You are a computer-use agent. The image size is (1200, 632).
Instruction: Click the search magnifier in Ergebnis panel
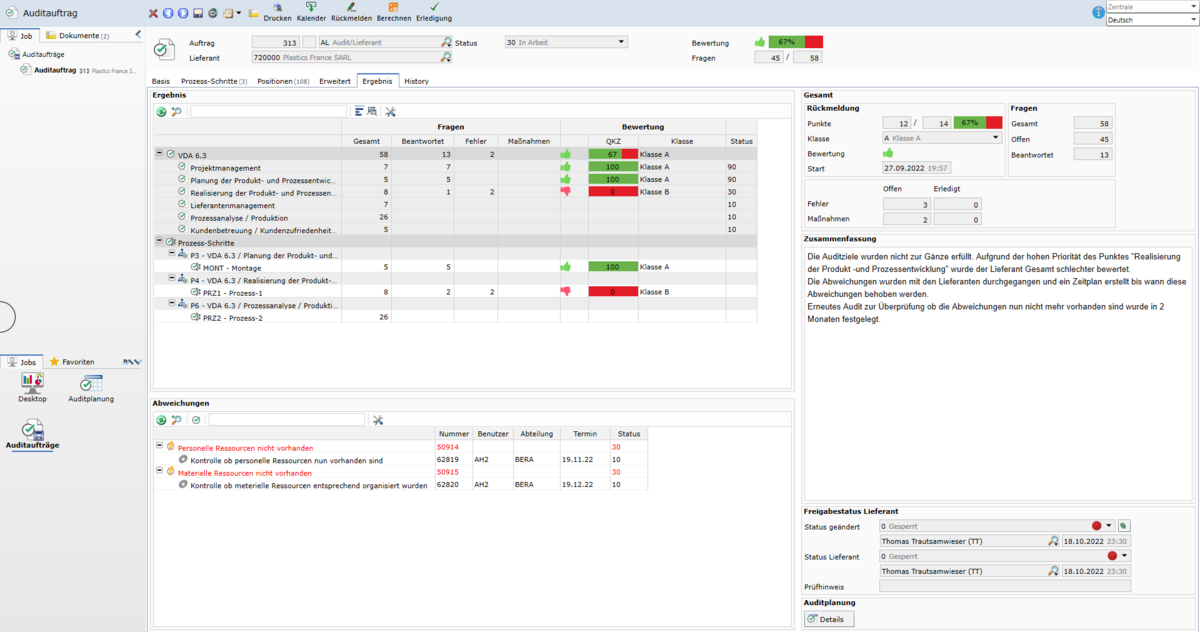coord(177,112)
